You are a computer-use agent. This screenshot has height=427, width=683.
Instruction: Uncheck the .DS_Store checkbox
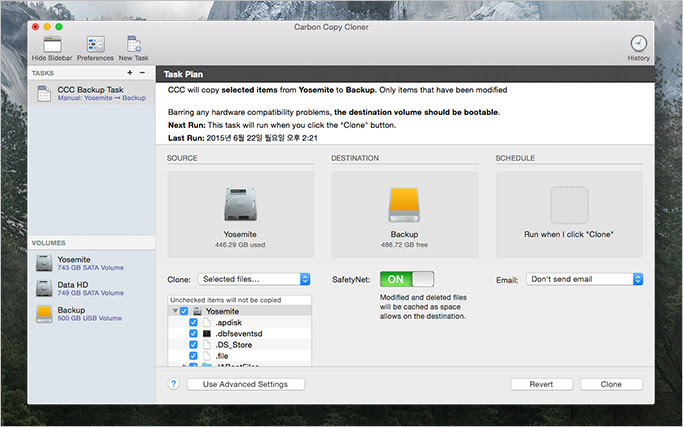(x=193, y=345)
